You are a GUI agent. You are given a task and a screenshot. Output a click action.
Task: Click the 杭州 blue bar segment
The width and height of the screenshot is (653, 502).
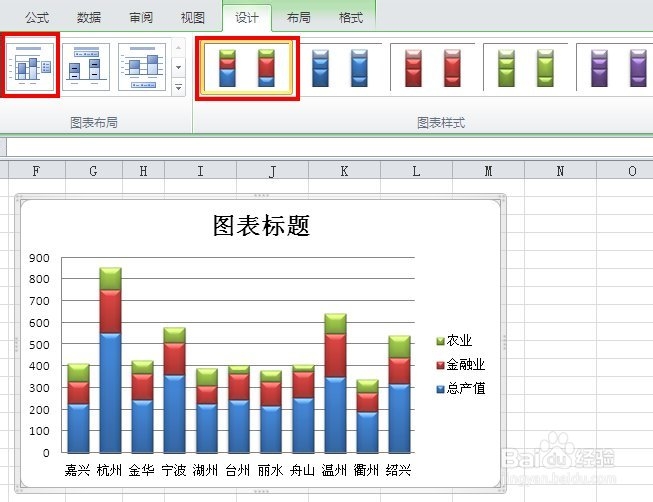(x=110, y=392)
